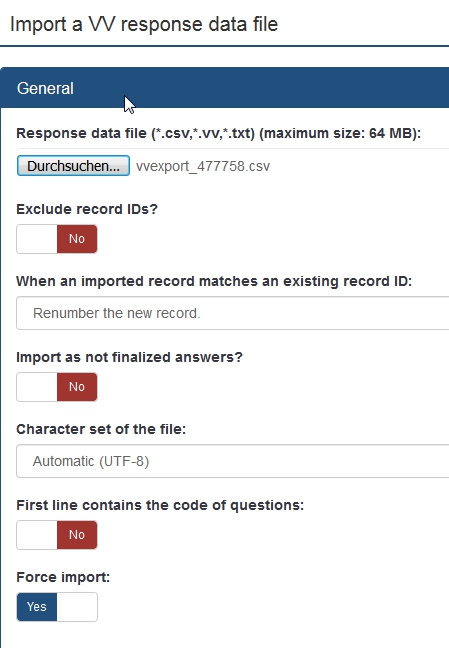Click the Exclude record IDs? label
The height and width of the screenshot is (648, 449).
point(87,209)
